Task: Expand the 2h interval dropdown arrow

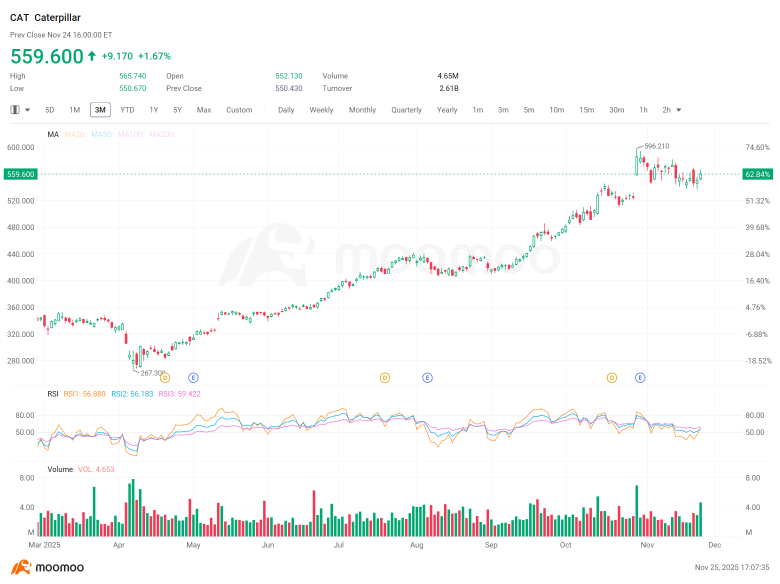Action: [679, 110]
